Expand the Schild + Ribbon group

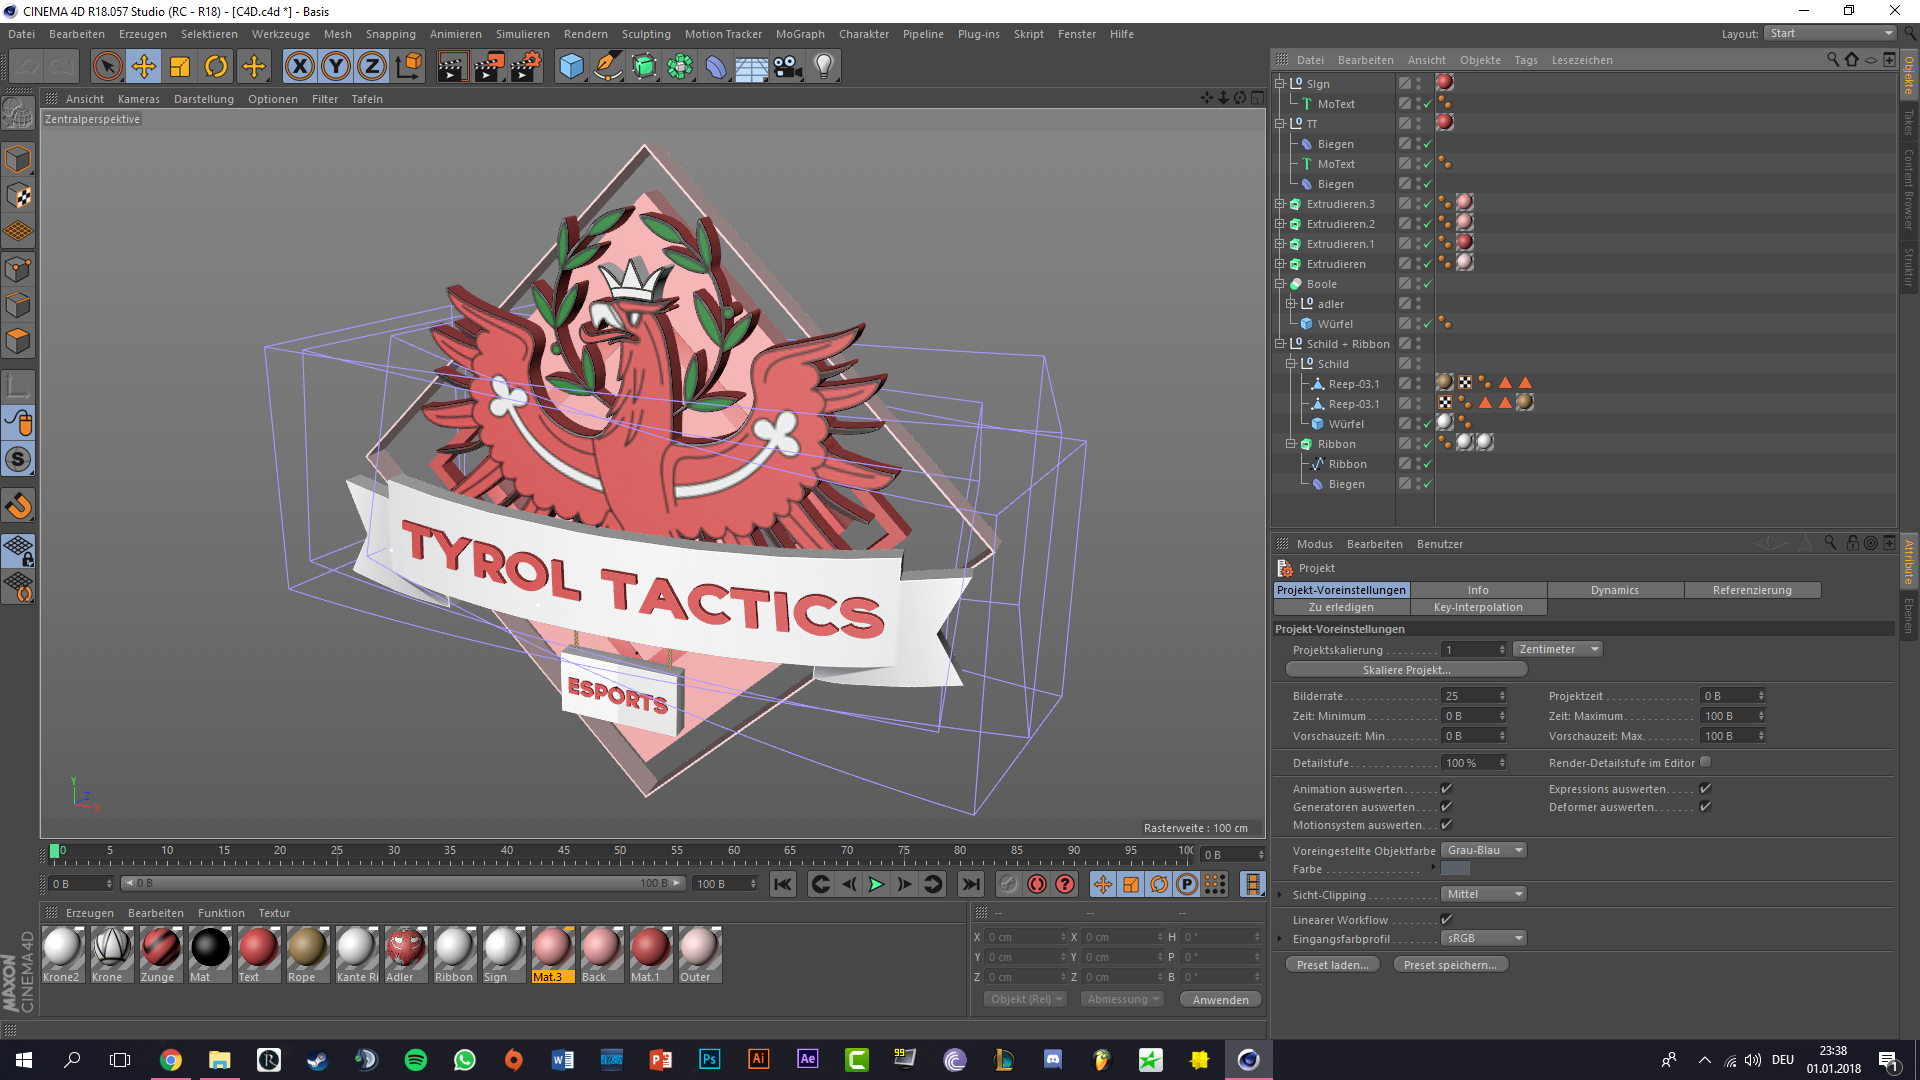(1278, 344)
